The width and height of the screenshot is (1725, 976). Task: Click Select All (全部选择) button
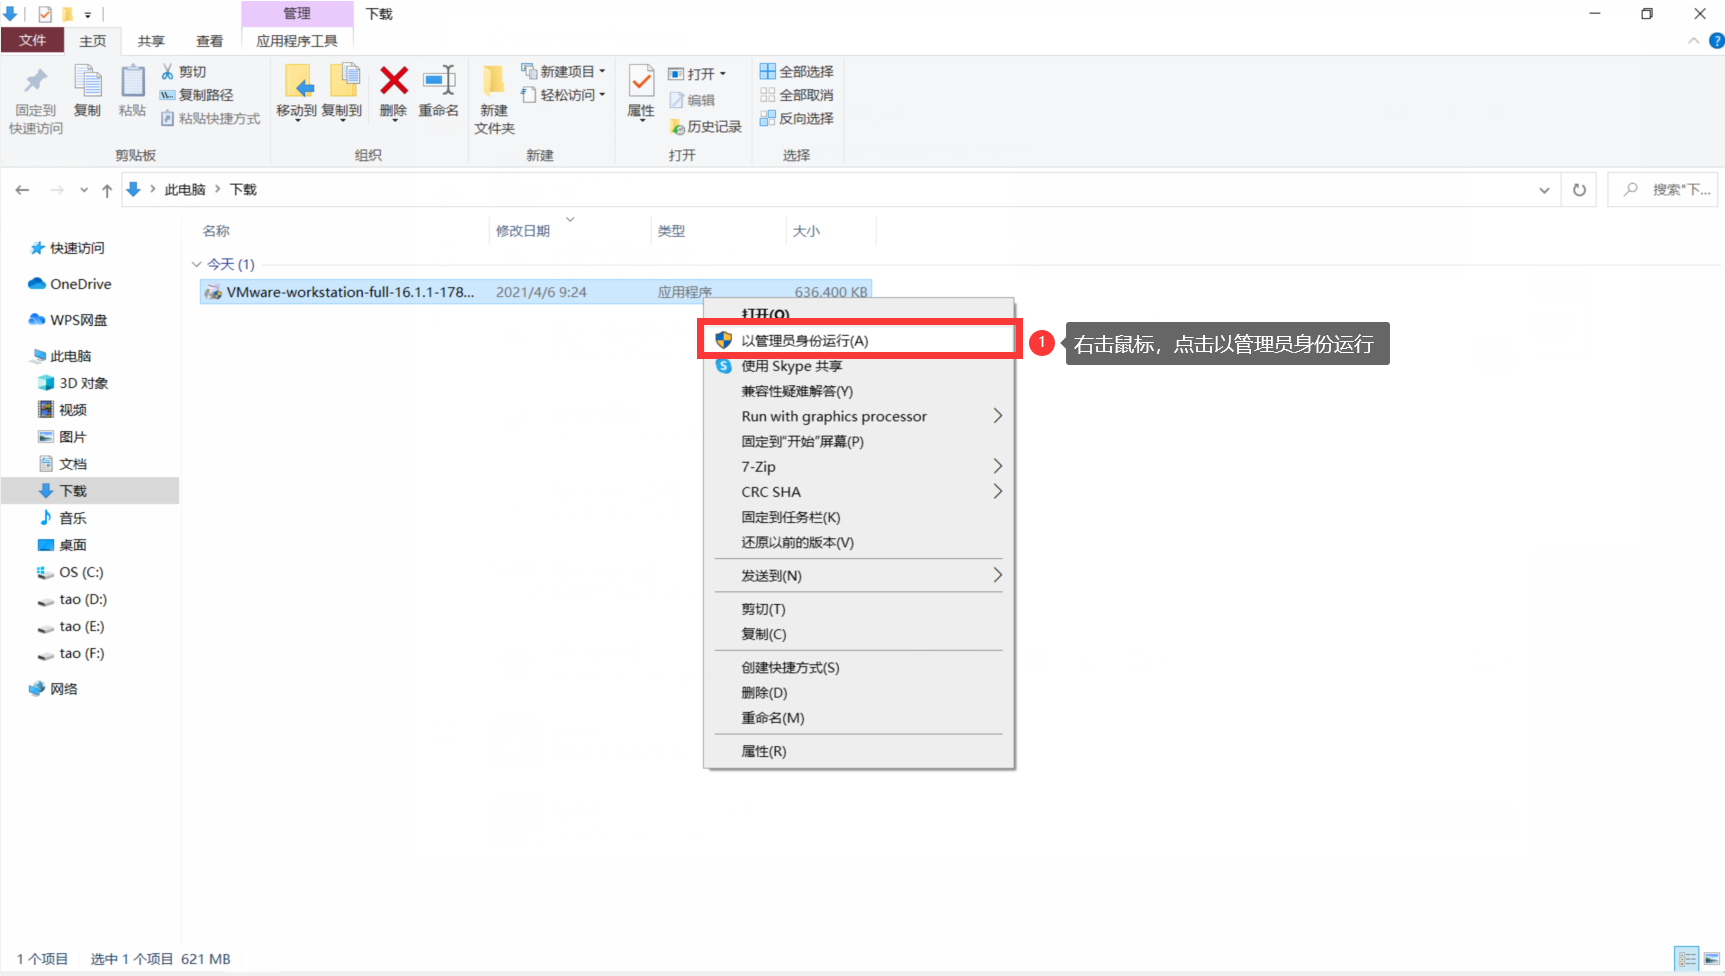point(797,72)
